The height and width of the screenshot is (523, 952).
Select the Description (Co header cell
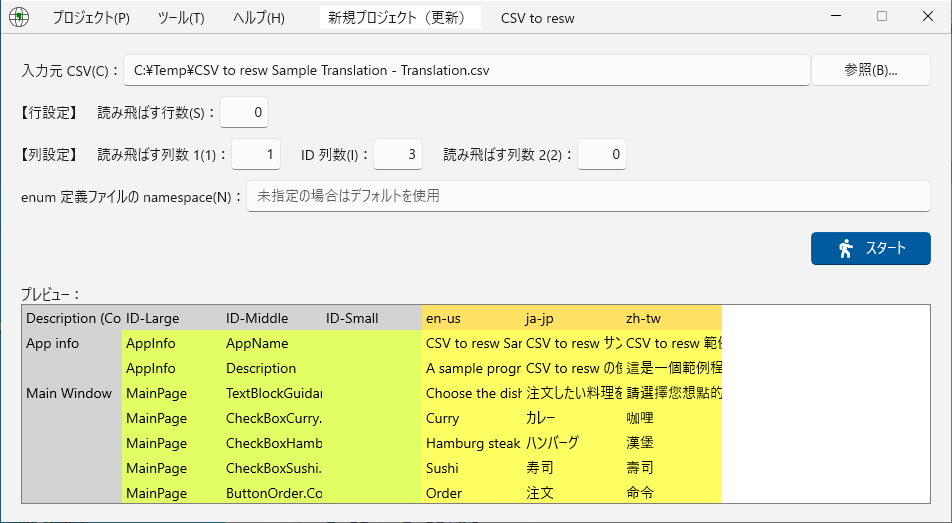[x=72, y=318]
